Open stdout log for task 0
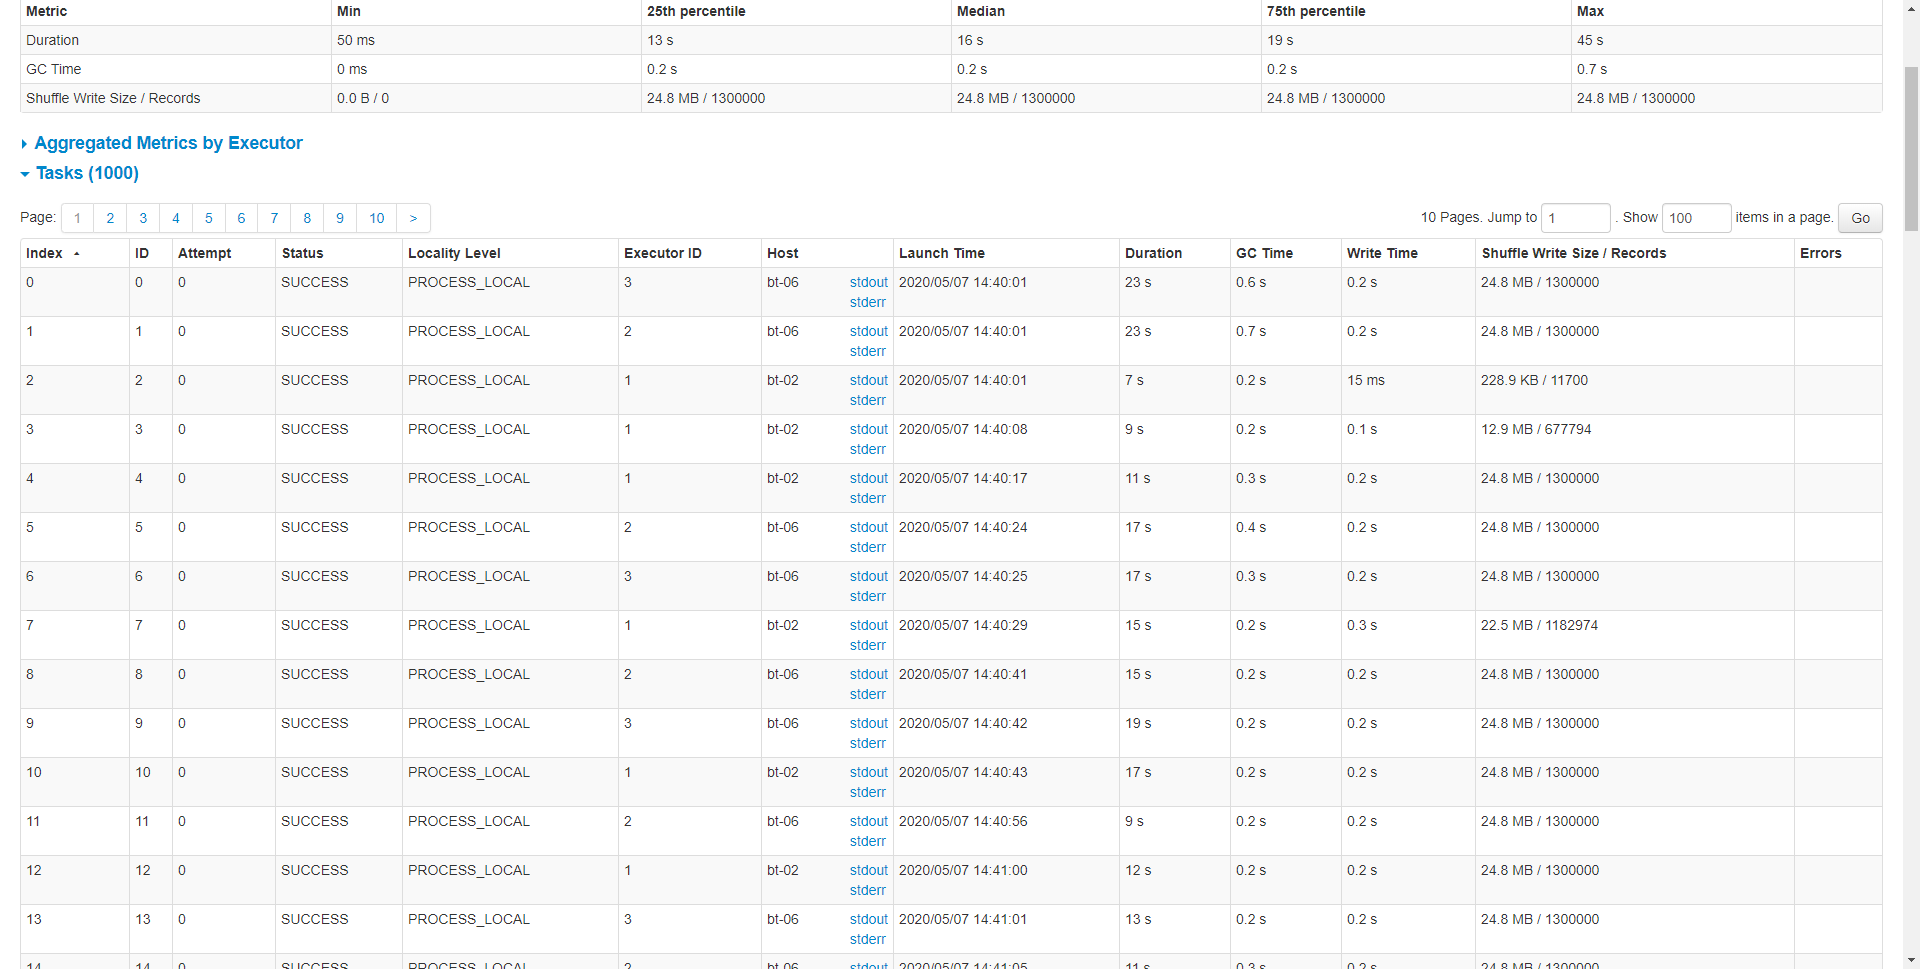The width and height of the screenshot is (1920, 969). click(x=869, y=283)
